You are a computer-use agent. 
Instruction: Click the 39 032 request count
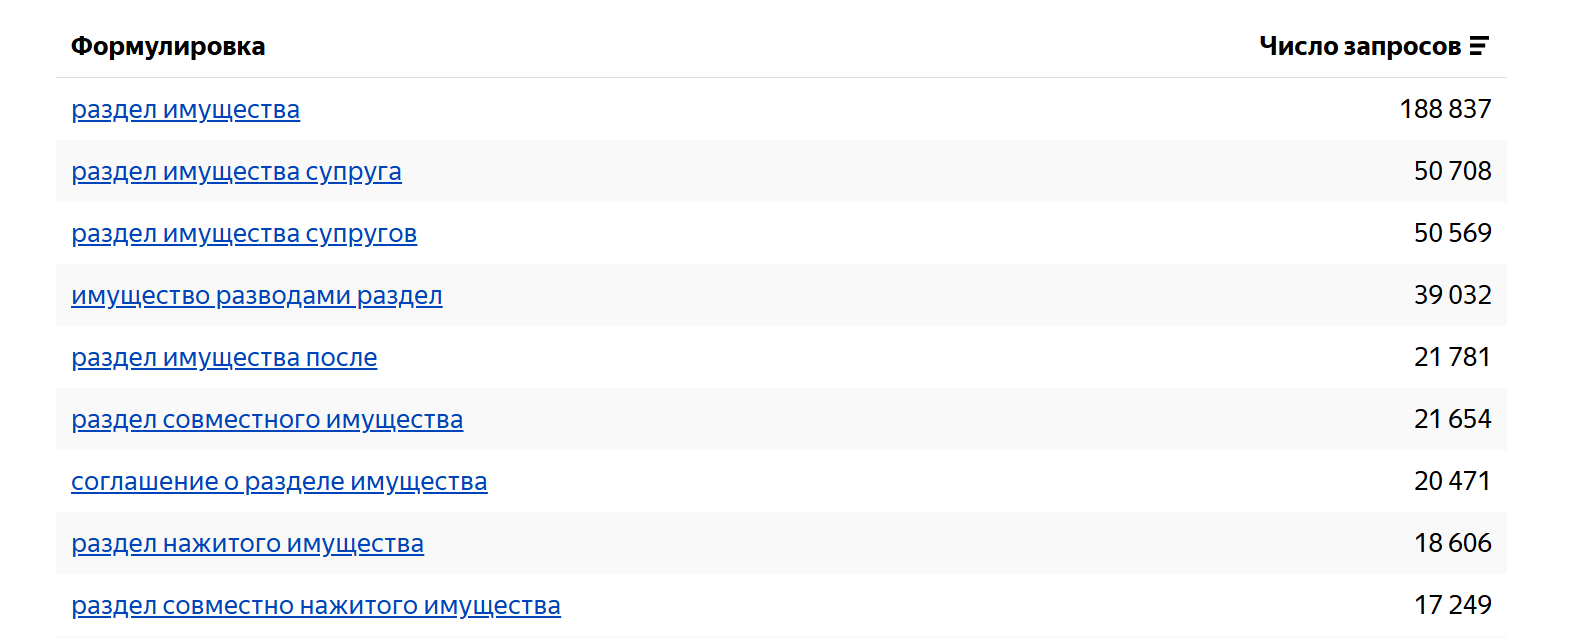pyautogui.click(x=1452, y=295)
